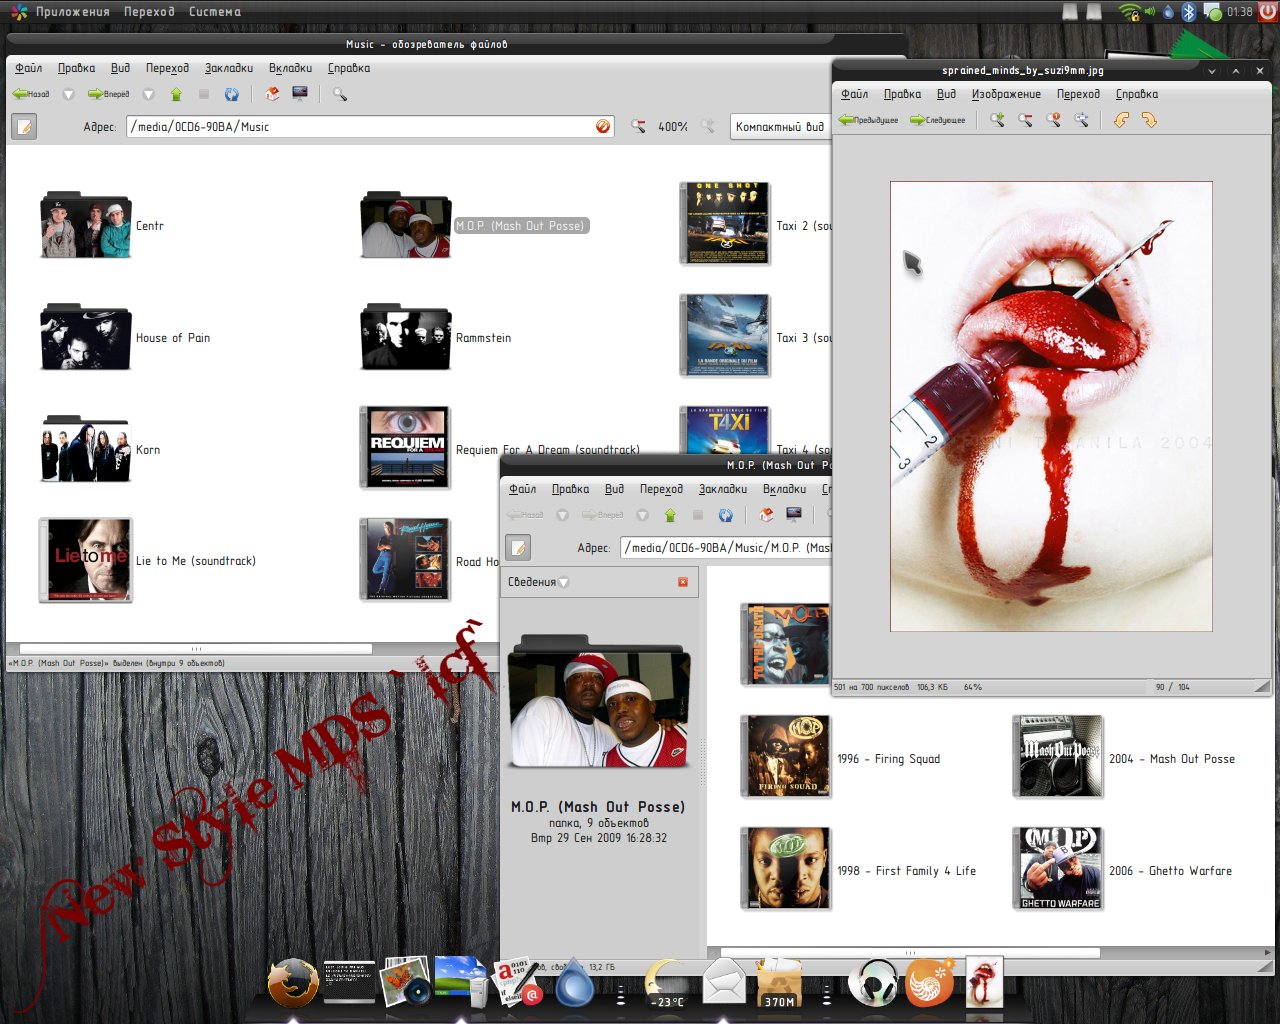Toggle text location entry in Music window

click(24, 126)
